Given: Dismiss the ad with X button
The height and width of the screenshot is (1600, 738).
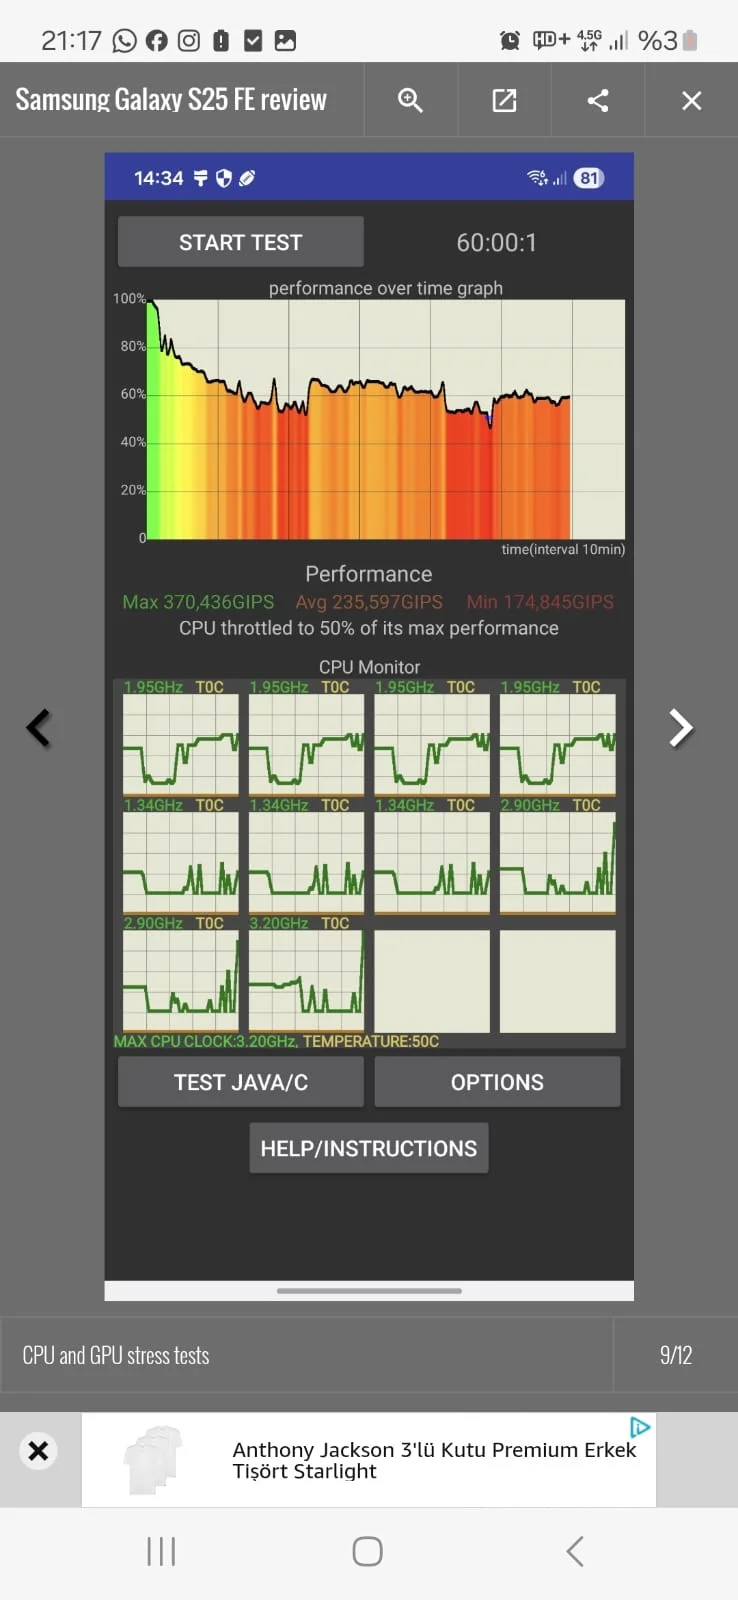Looking at the screenshot, I should point(38,1450).
